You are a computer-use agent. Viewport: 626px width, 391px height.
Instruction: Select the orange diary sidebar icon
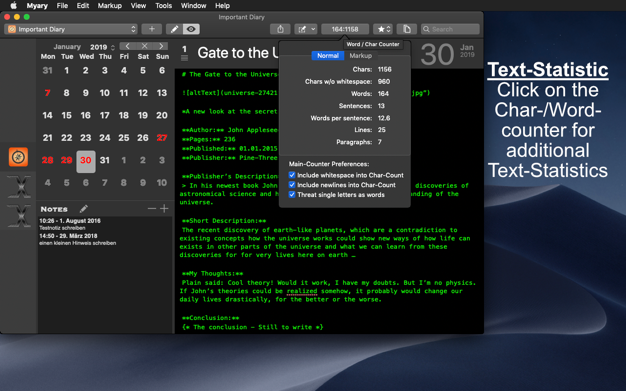(x=18, y=157)
